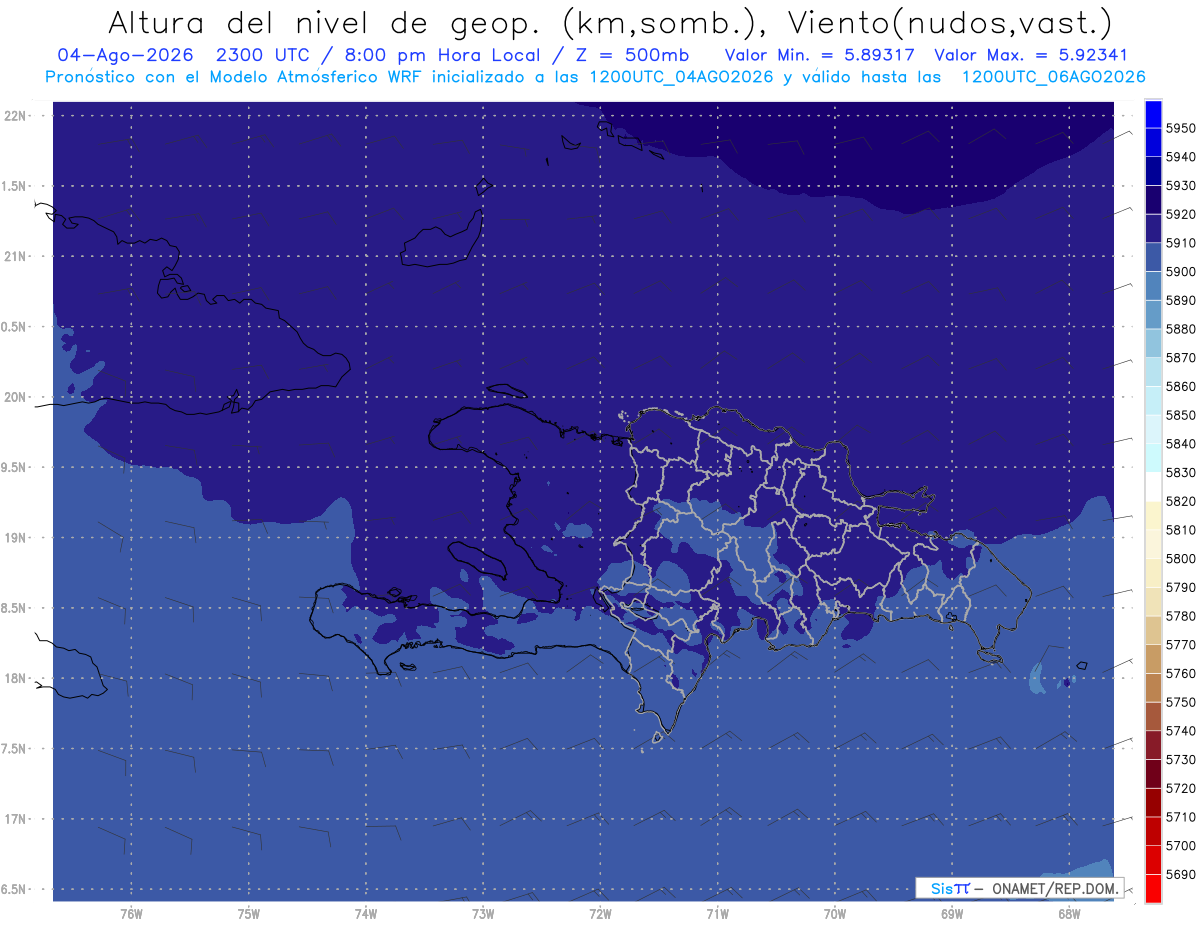This screenshot has height=927, width=1200.
Task: Click the light cyan swatch between 5850 and 5840
Action: tap(1153, 430)
